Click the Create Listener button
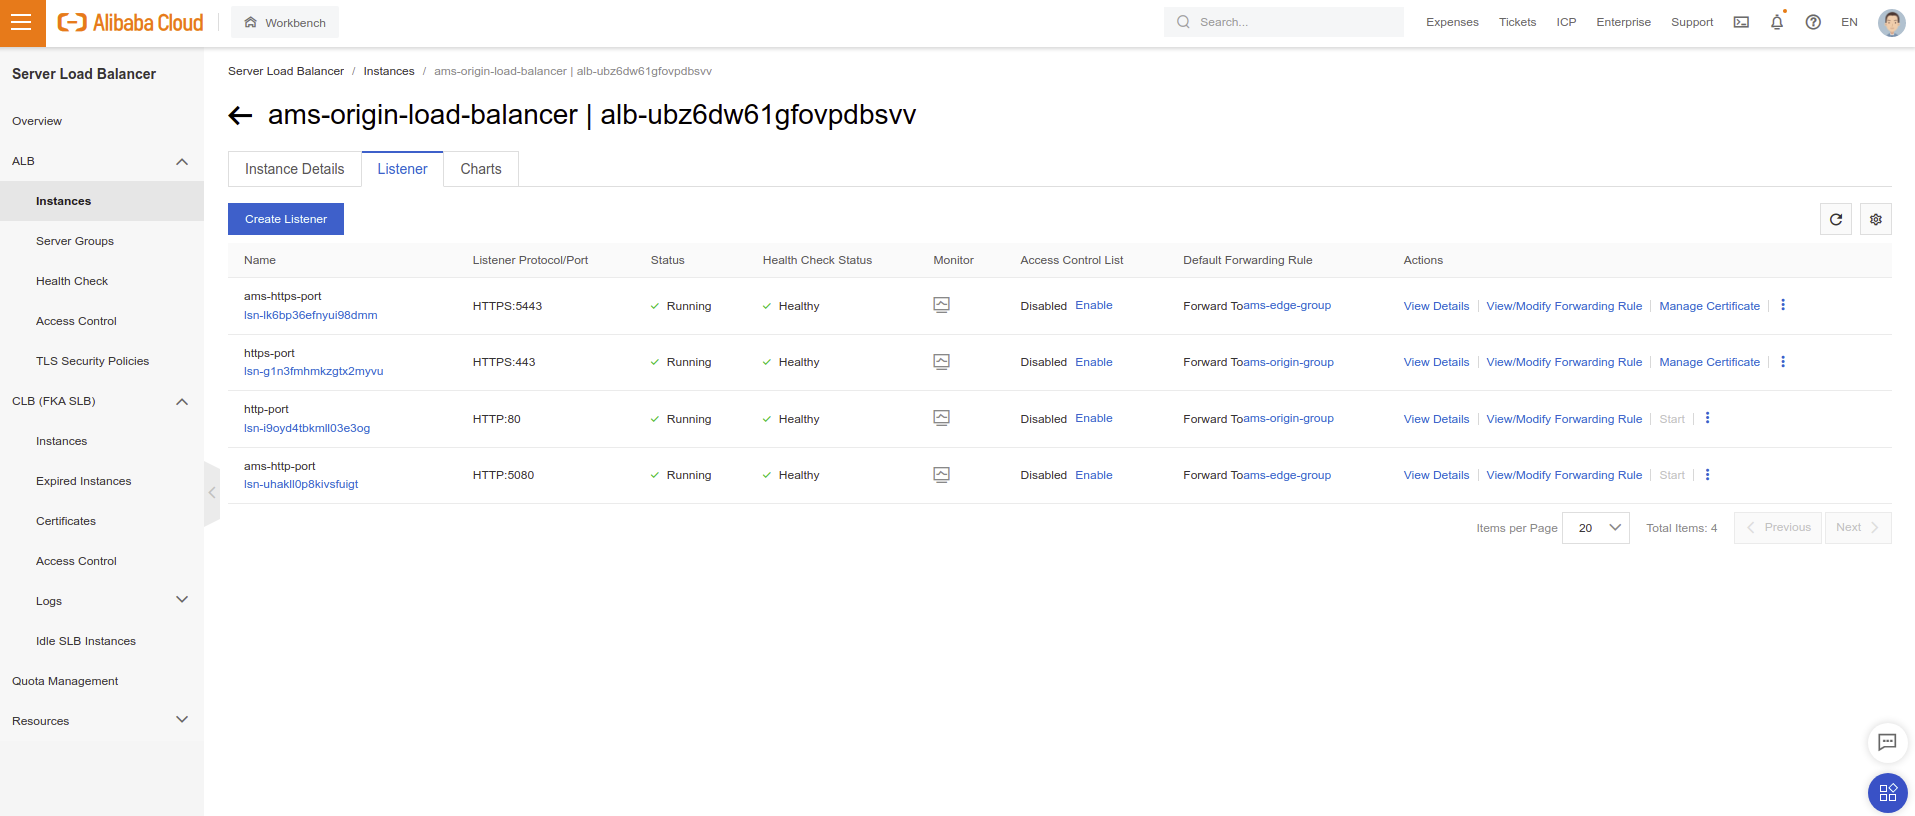Viewport: 1915px width, 816px height. [286, 219]
